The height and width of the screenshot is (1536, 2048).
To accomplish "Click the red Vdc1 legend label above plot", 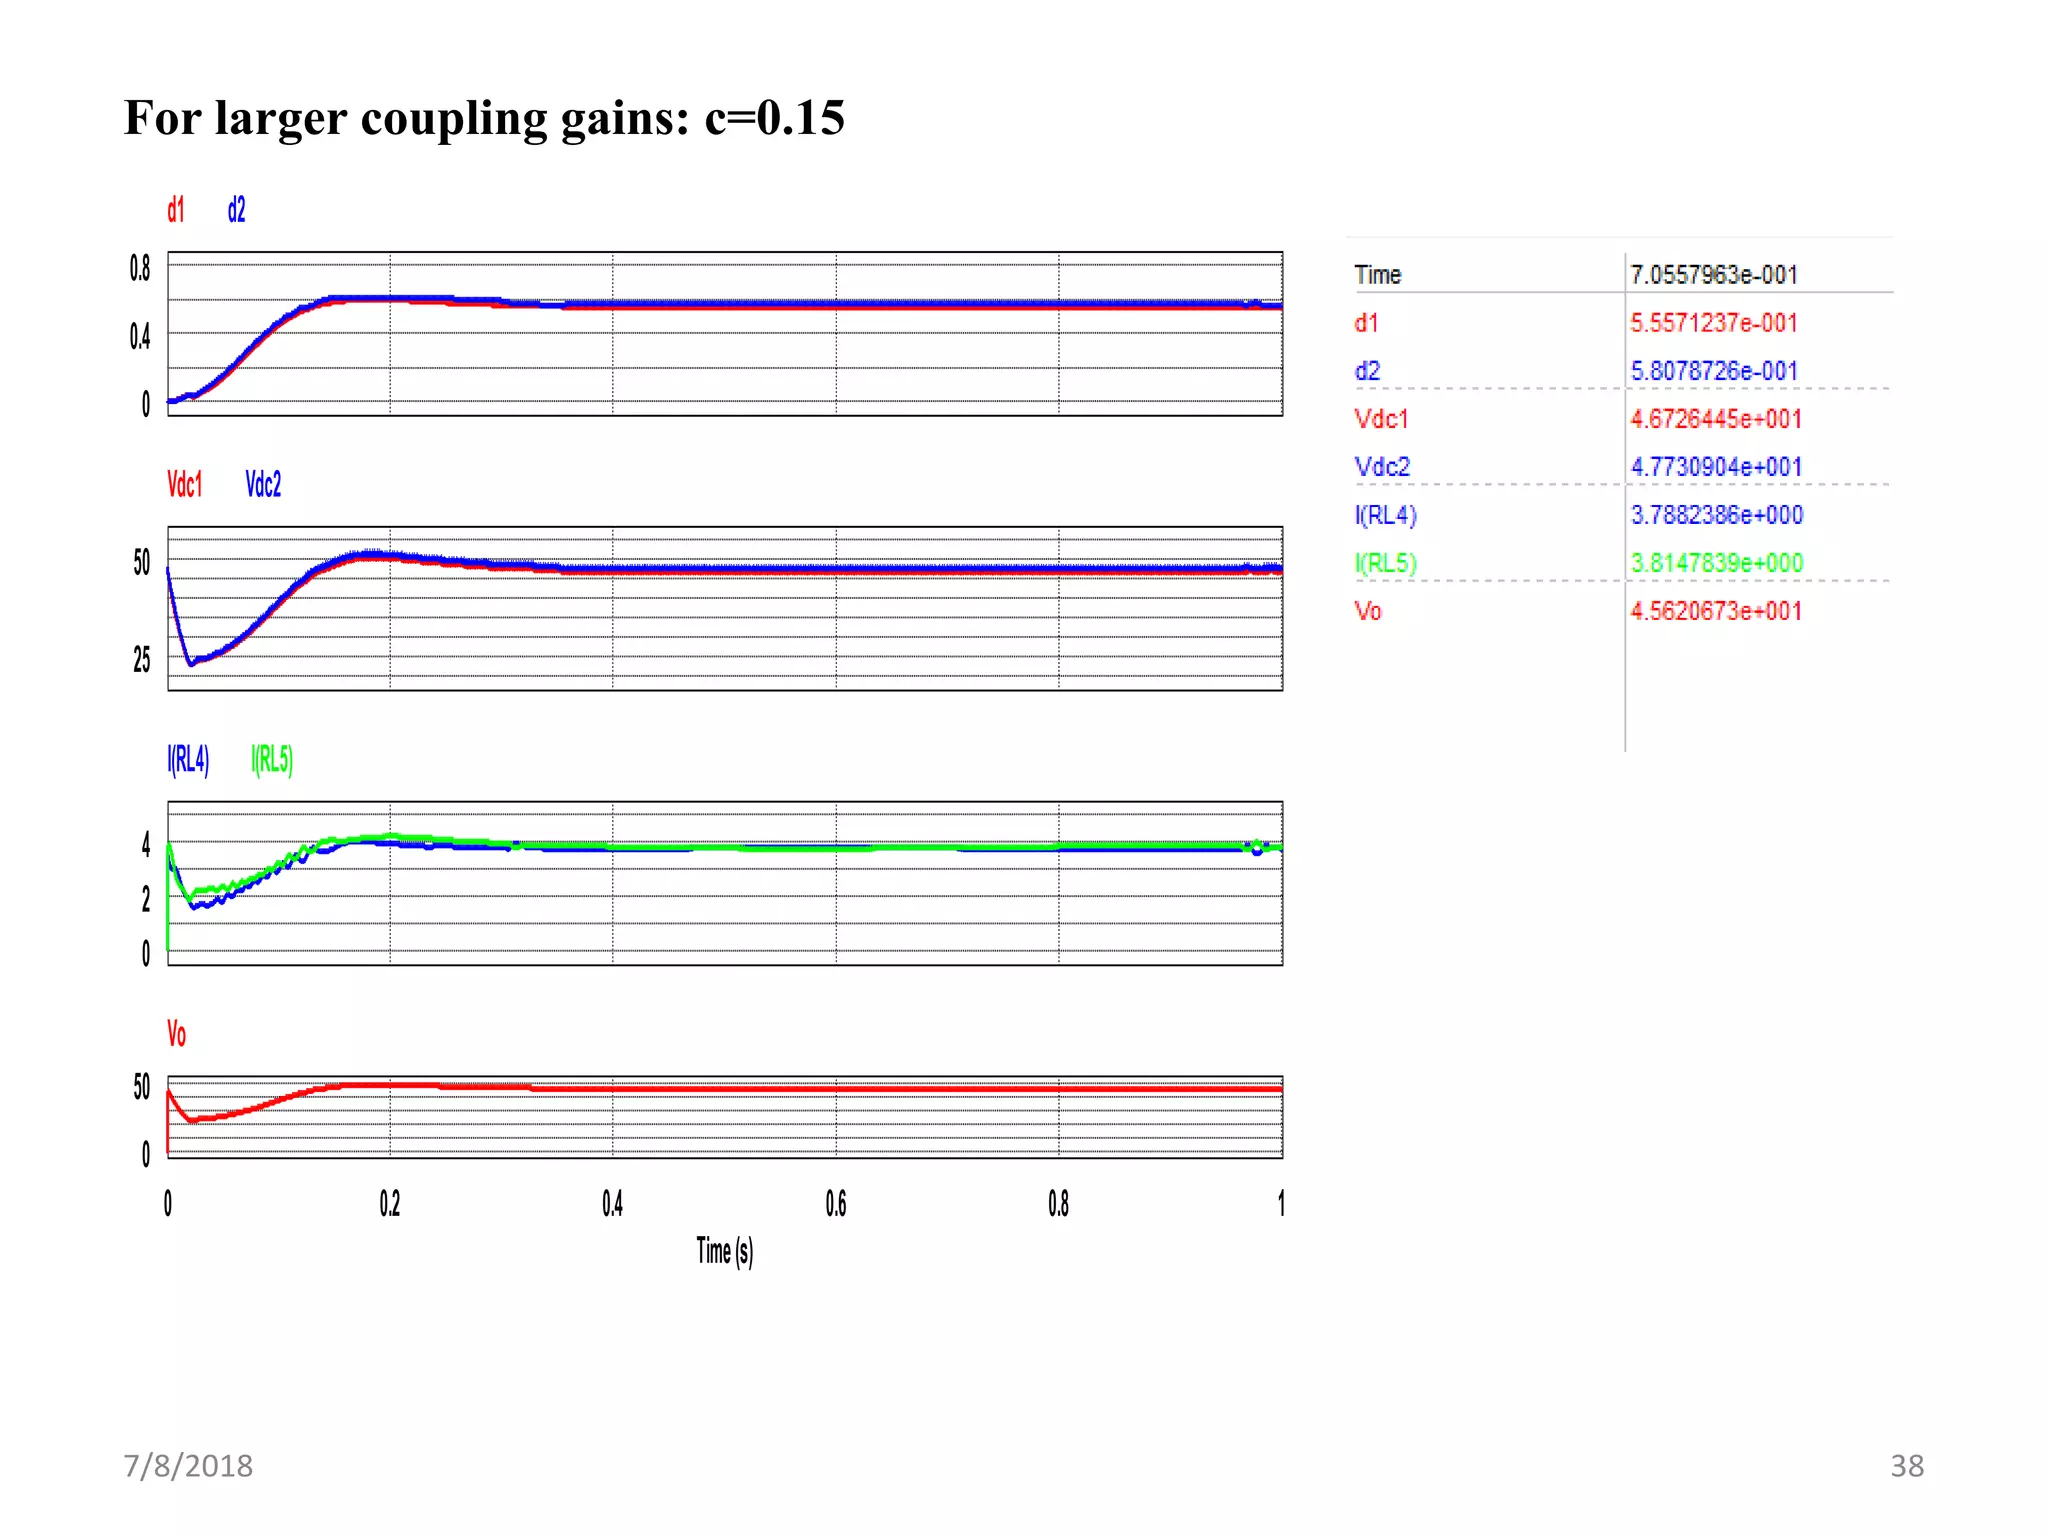I will click(x=185, y=484).
